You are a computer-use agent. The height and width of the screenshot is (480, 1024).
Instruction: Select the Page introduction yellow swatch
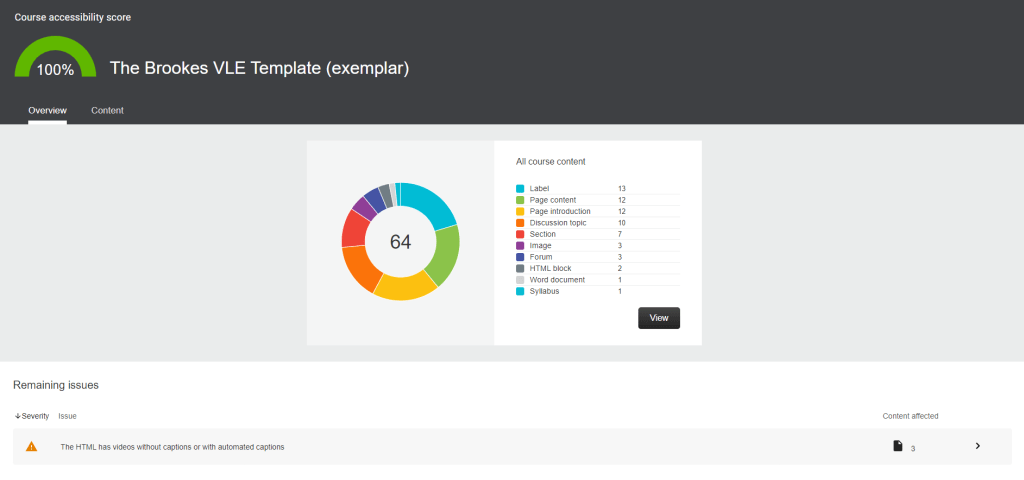pyautogui.click(x=520, y=212)
